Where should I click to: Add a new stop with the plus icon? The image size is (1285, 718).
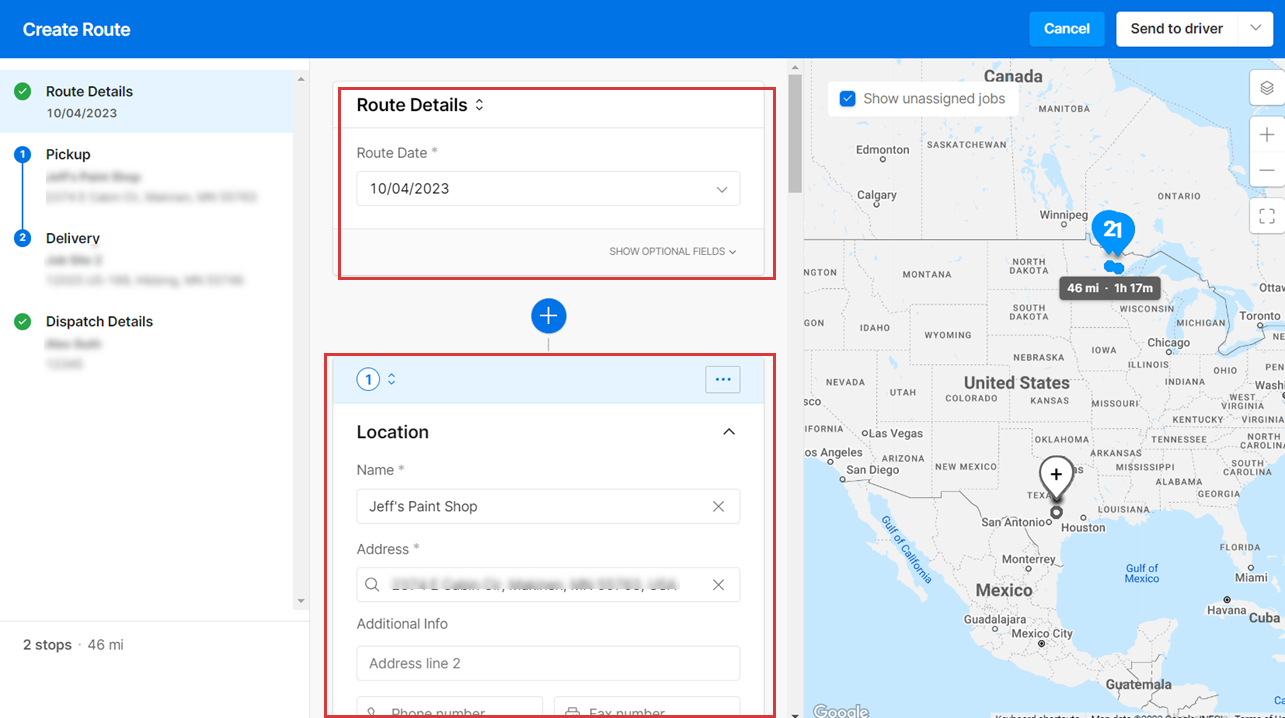click(548, 315)
